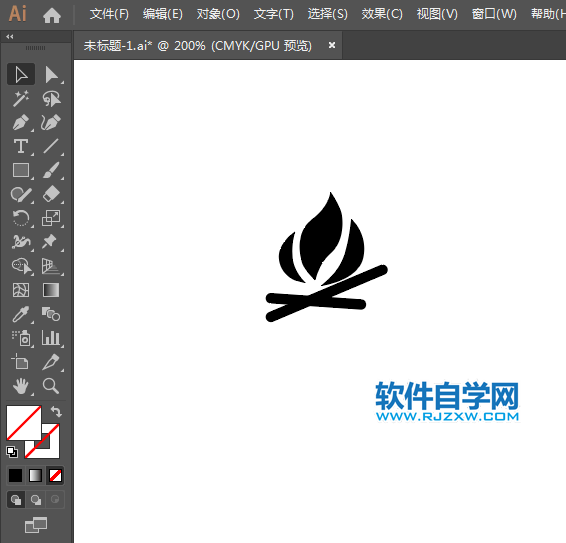Viewport: 566px width, 543px height.
Task: Select the Symbol Sprayer tool
Action: [x=21, y=338]
